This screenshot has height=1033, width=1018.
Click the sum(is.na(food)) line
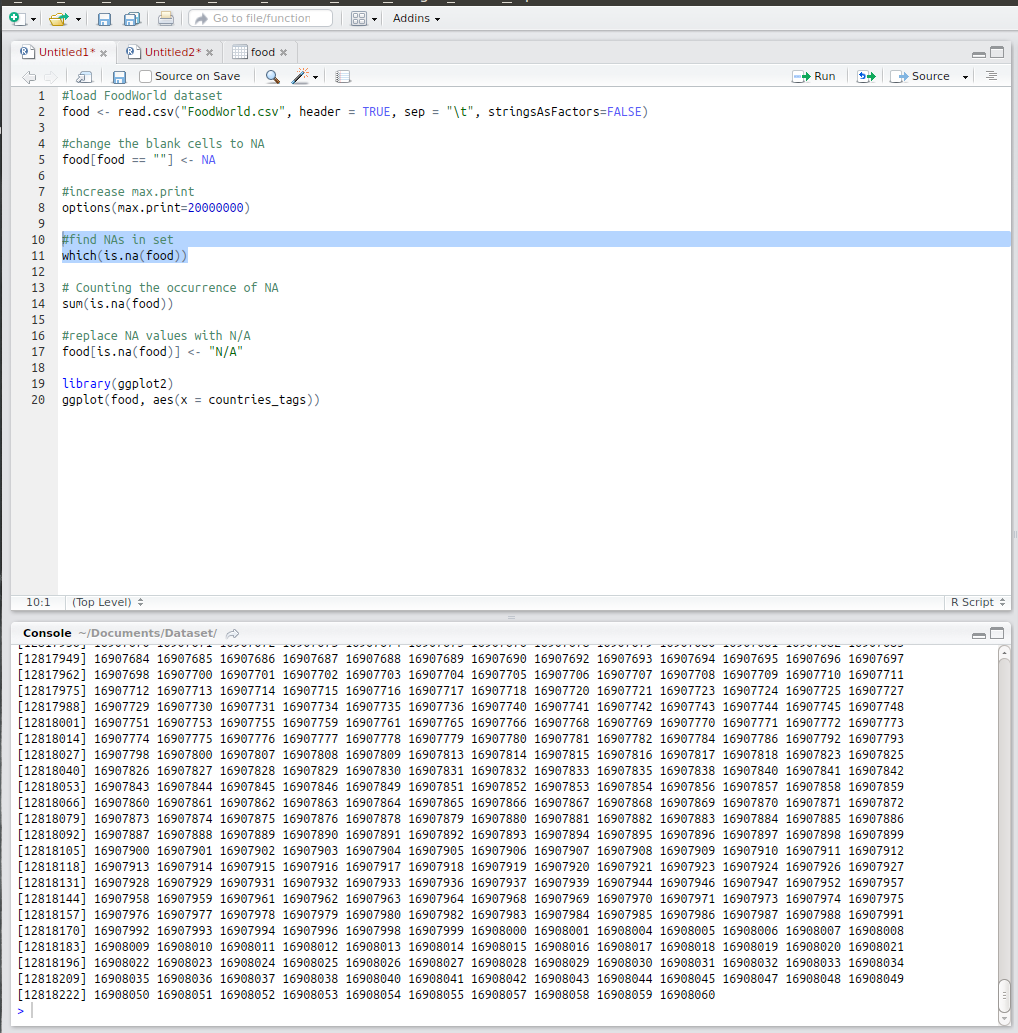118,304
